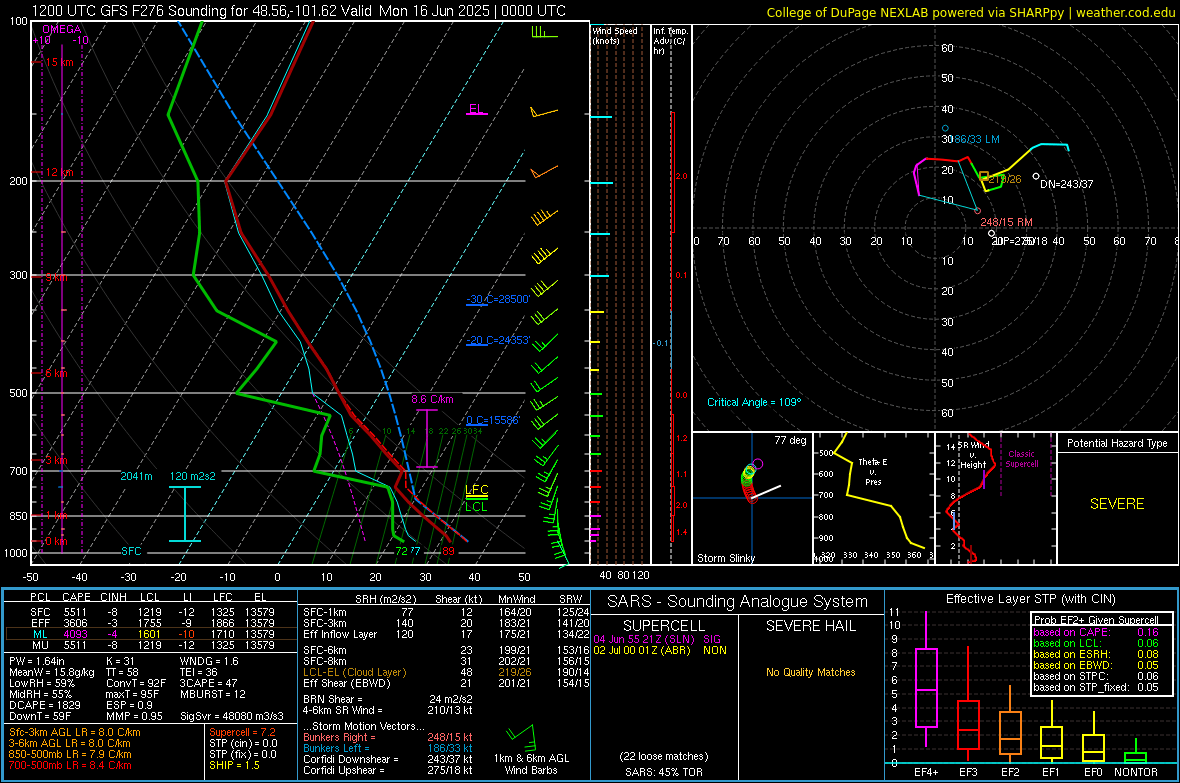1180x783 pixels.
Task: Click the -30 C=28500' height label
Action: coord(498,299)
